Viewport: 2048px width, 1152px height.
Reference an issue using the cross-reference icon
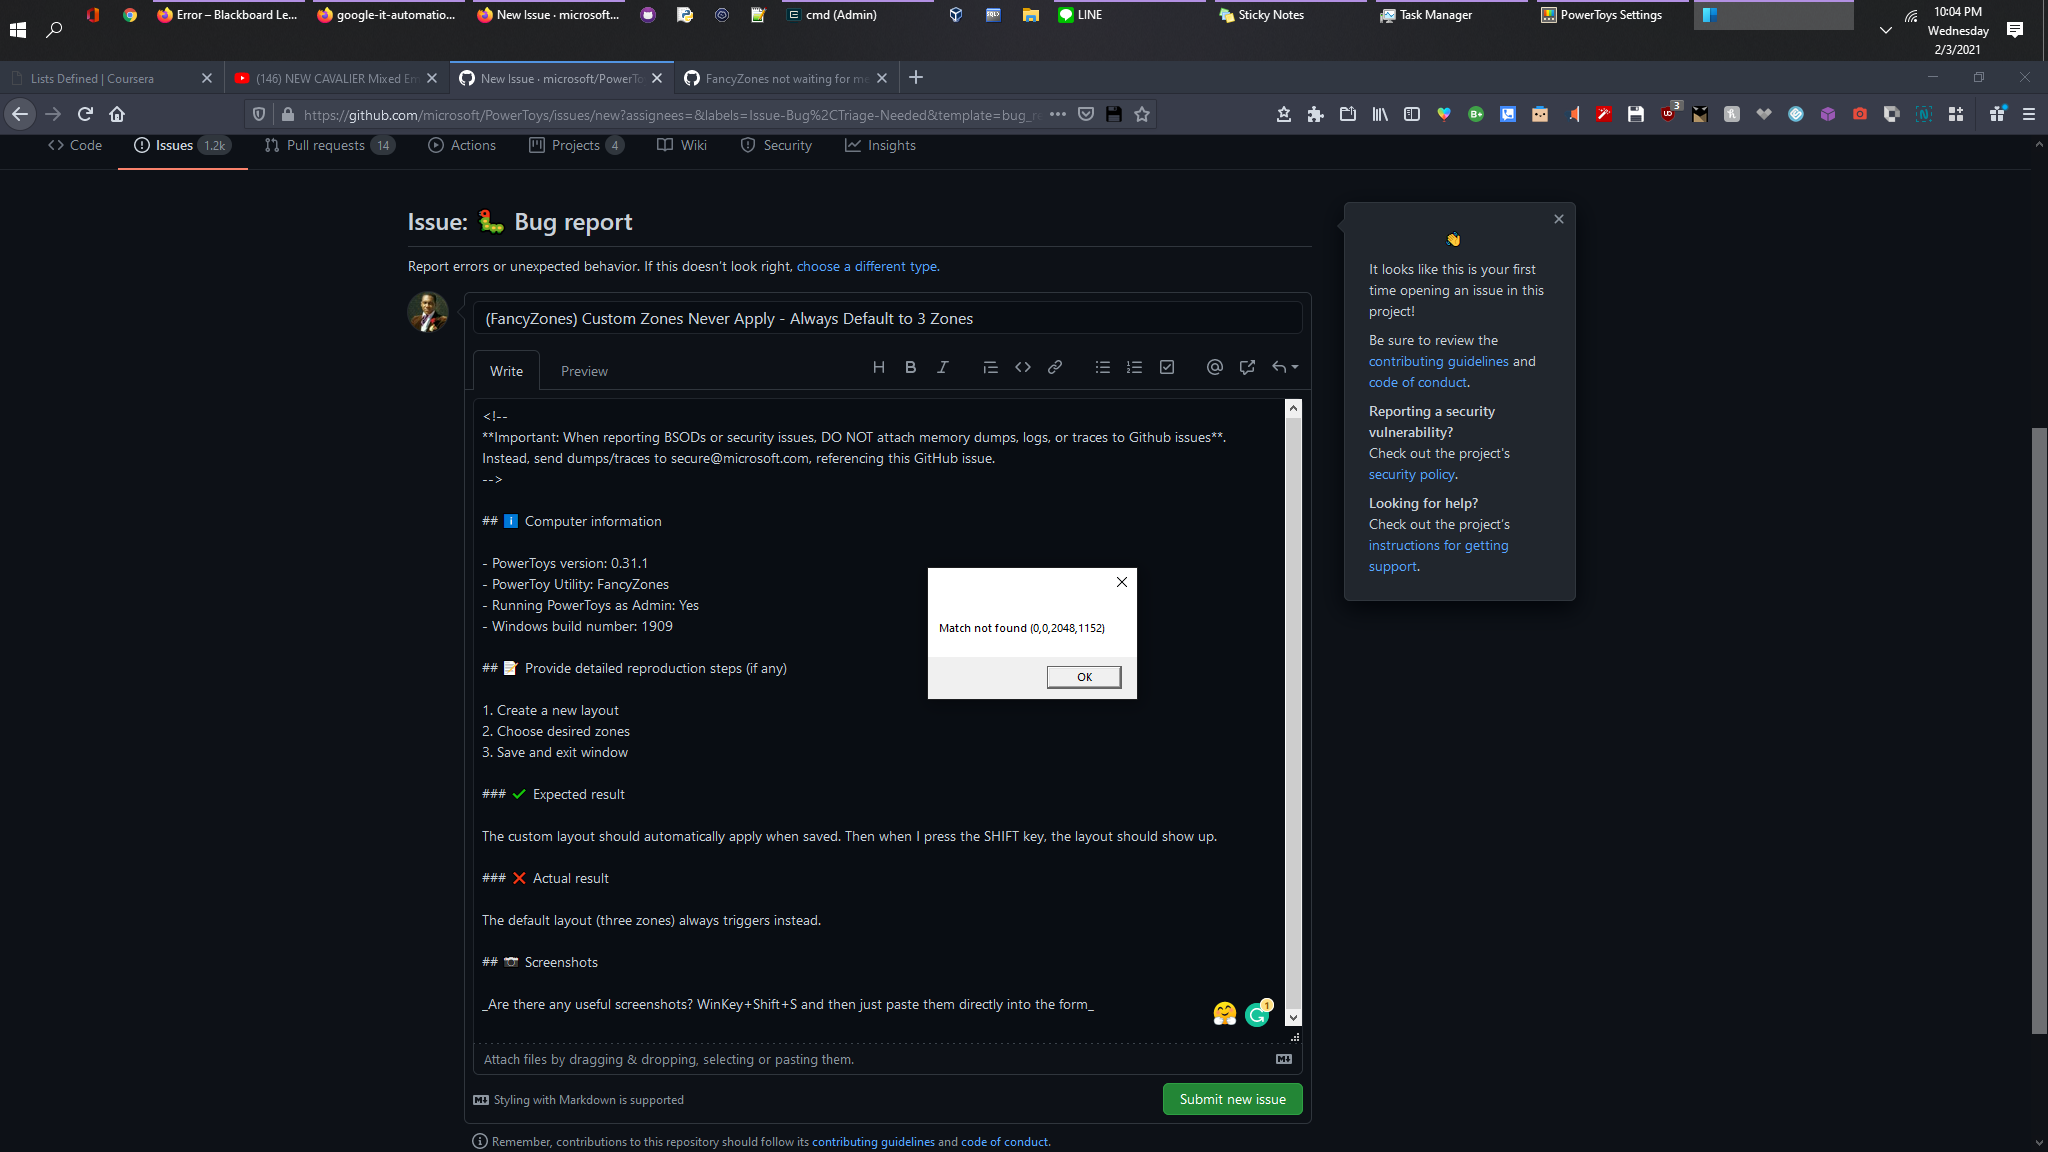pos(1246,367)
